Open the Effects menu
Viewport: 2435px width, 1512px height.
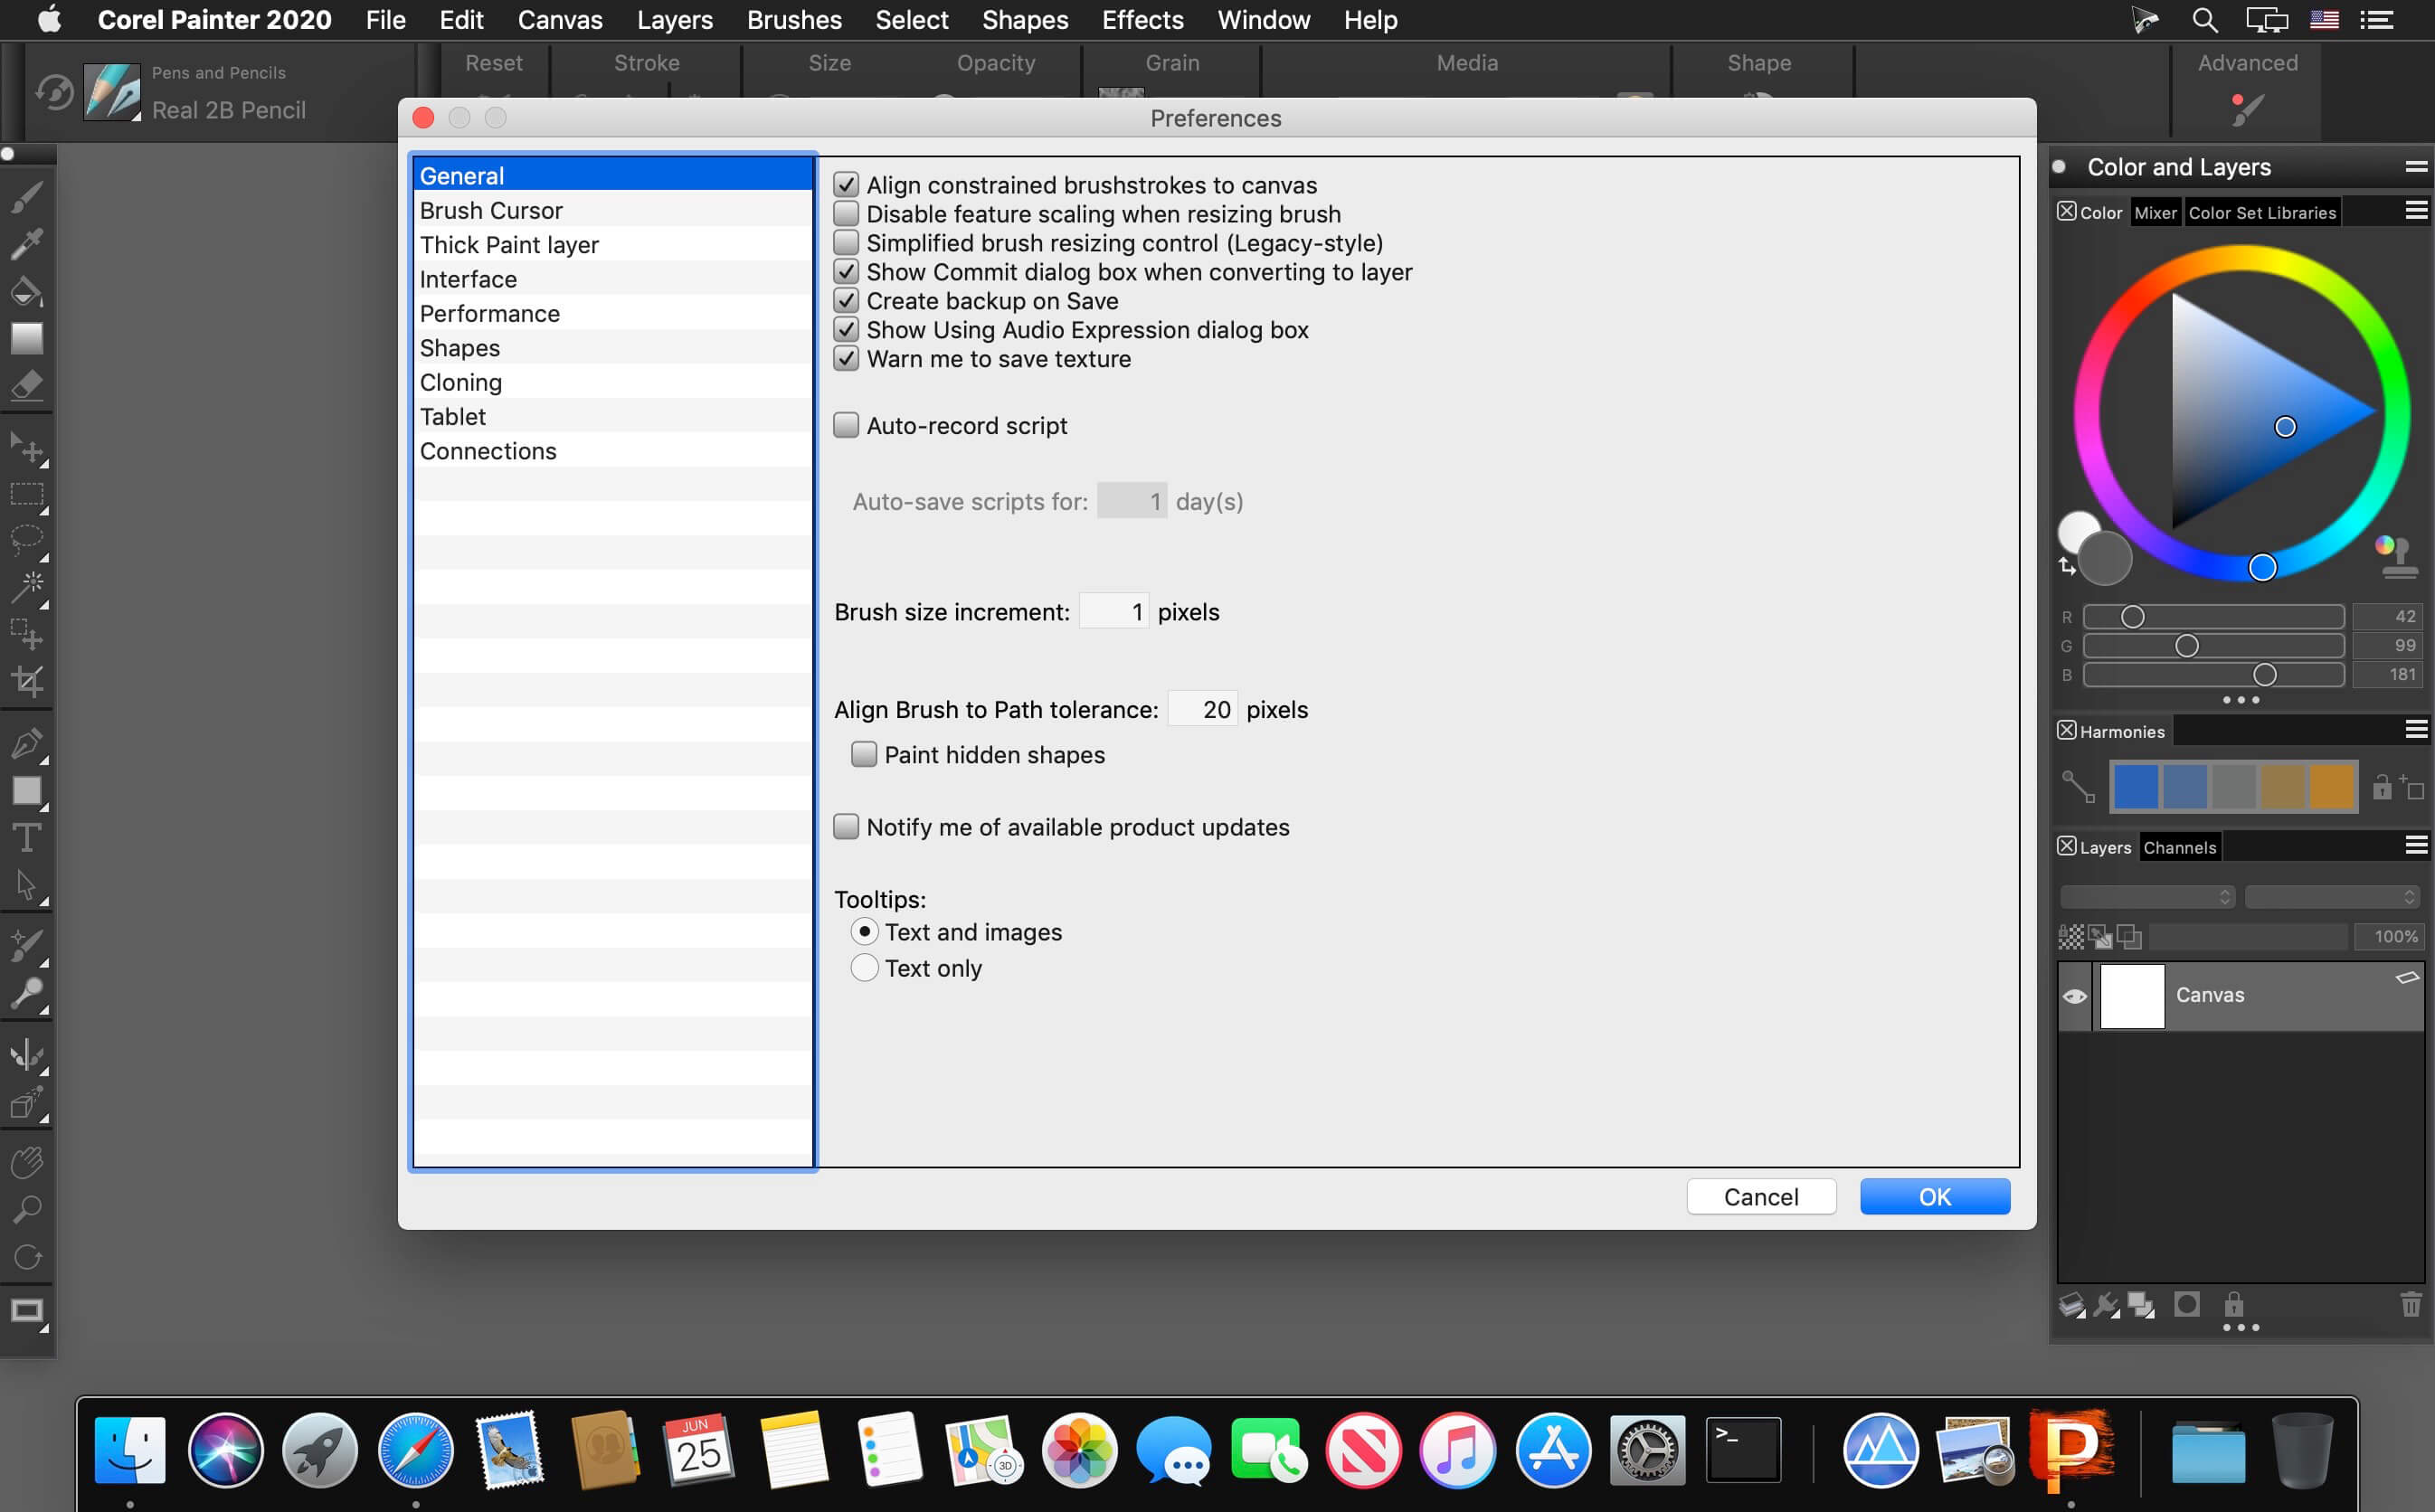[x=1142, y=20]
